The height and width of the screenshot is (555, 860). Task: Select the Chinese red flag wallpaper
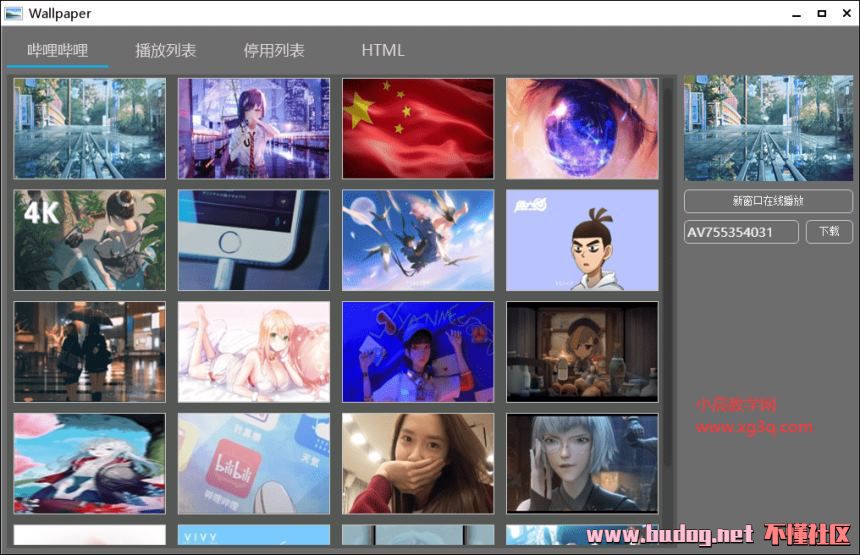pos(418,128)
